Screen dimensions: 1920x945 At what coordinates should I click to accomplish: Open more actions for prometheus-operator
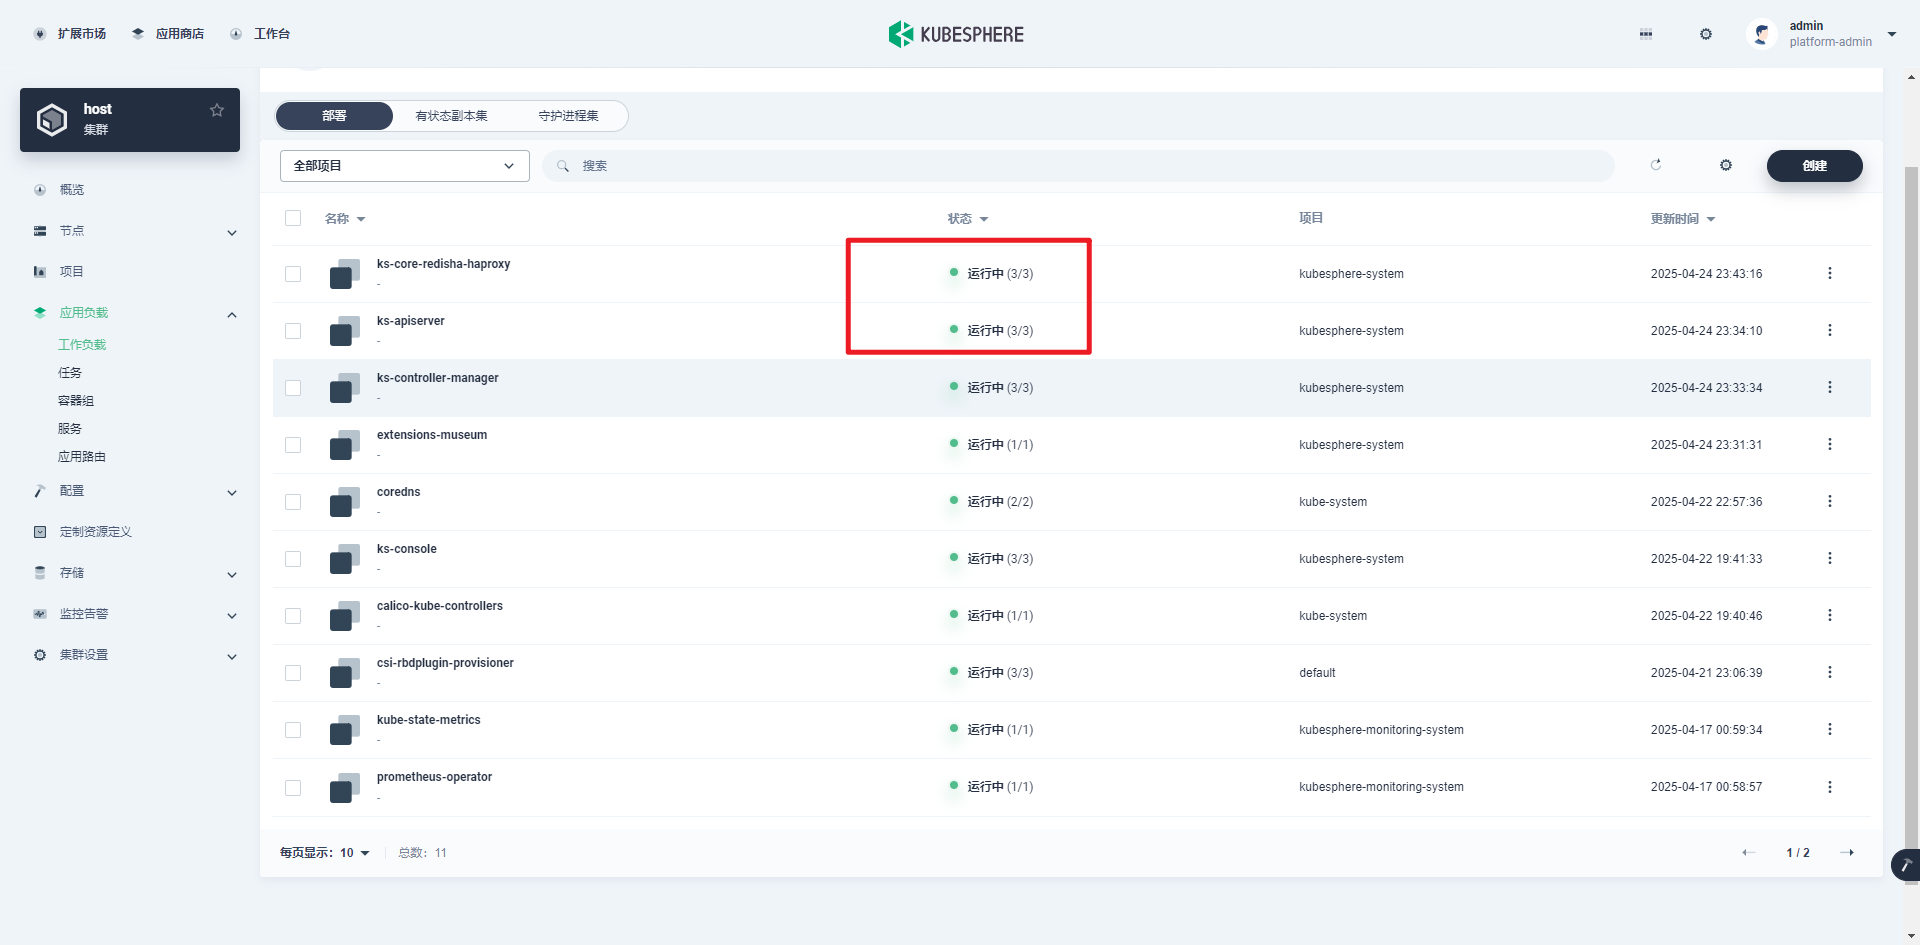point(1830,786)
